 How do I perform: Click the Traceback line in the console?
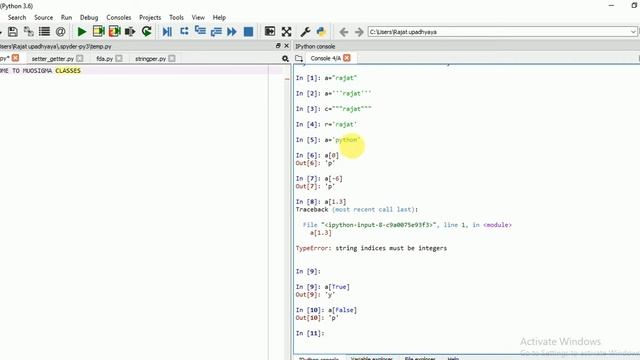[357, 209]
